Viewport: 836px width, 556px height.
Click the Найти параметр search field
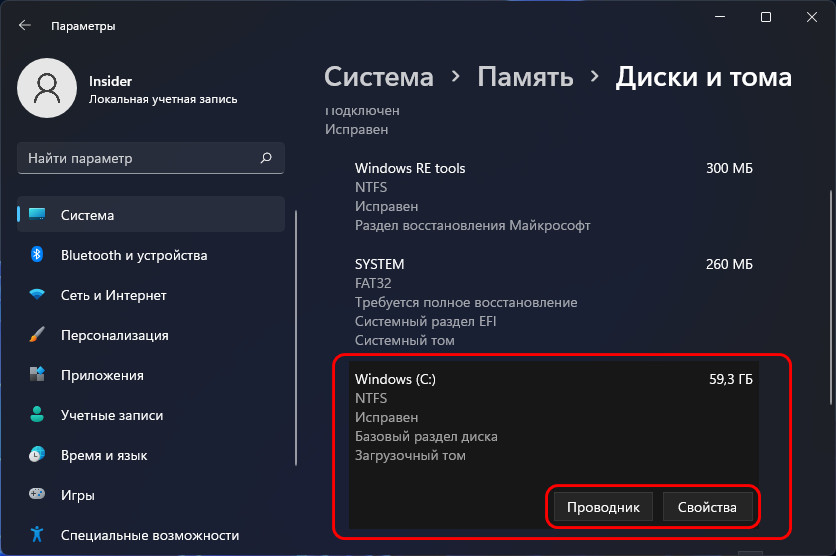[140, 158]
